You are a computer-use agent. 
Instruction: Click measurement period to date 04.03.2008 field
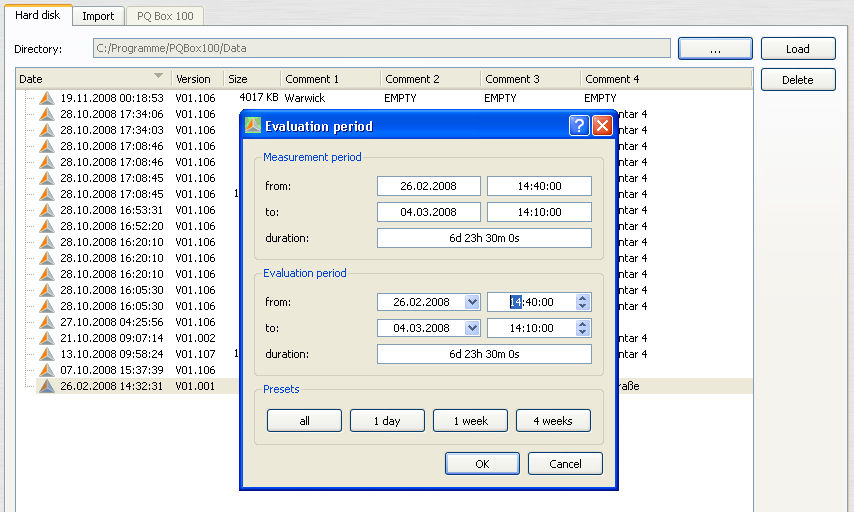tap(429, 212)
